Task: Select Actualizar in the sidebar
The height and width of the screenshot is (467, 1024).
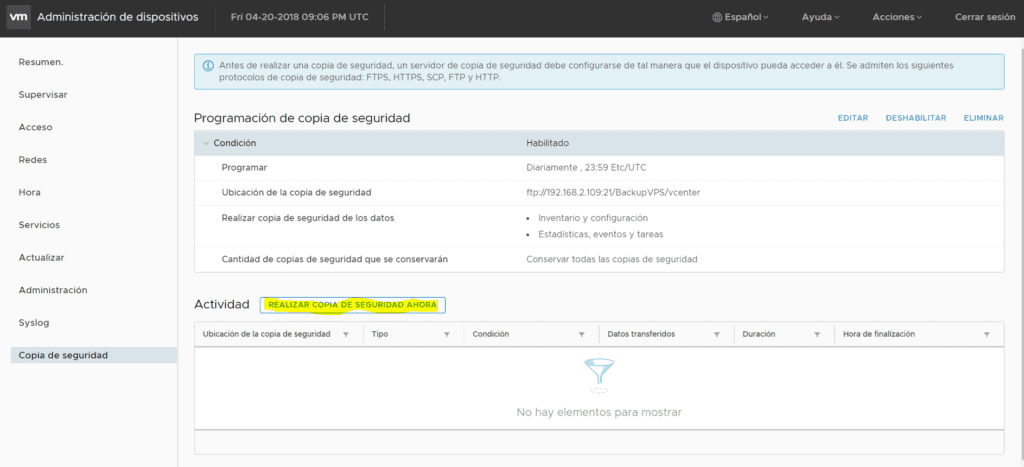Action: (x=42, y=257)
